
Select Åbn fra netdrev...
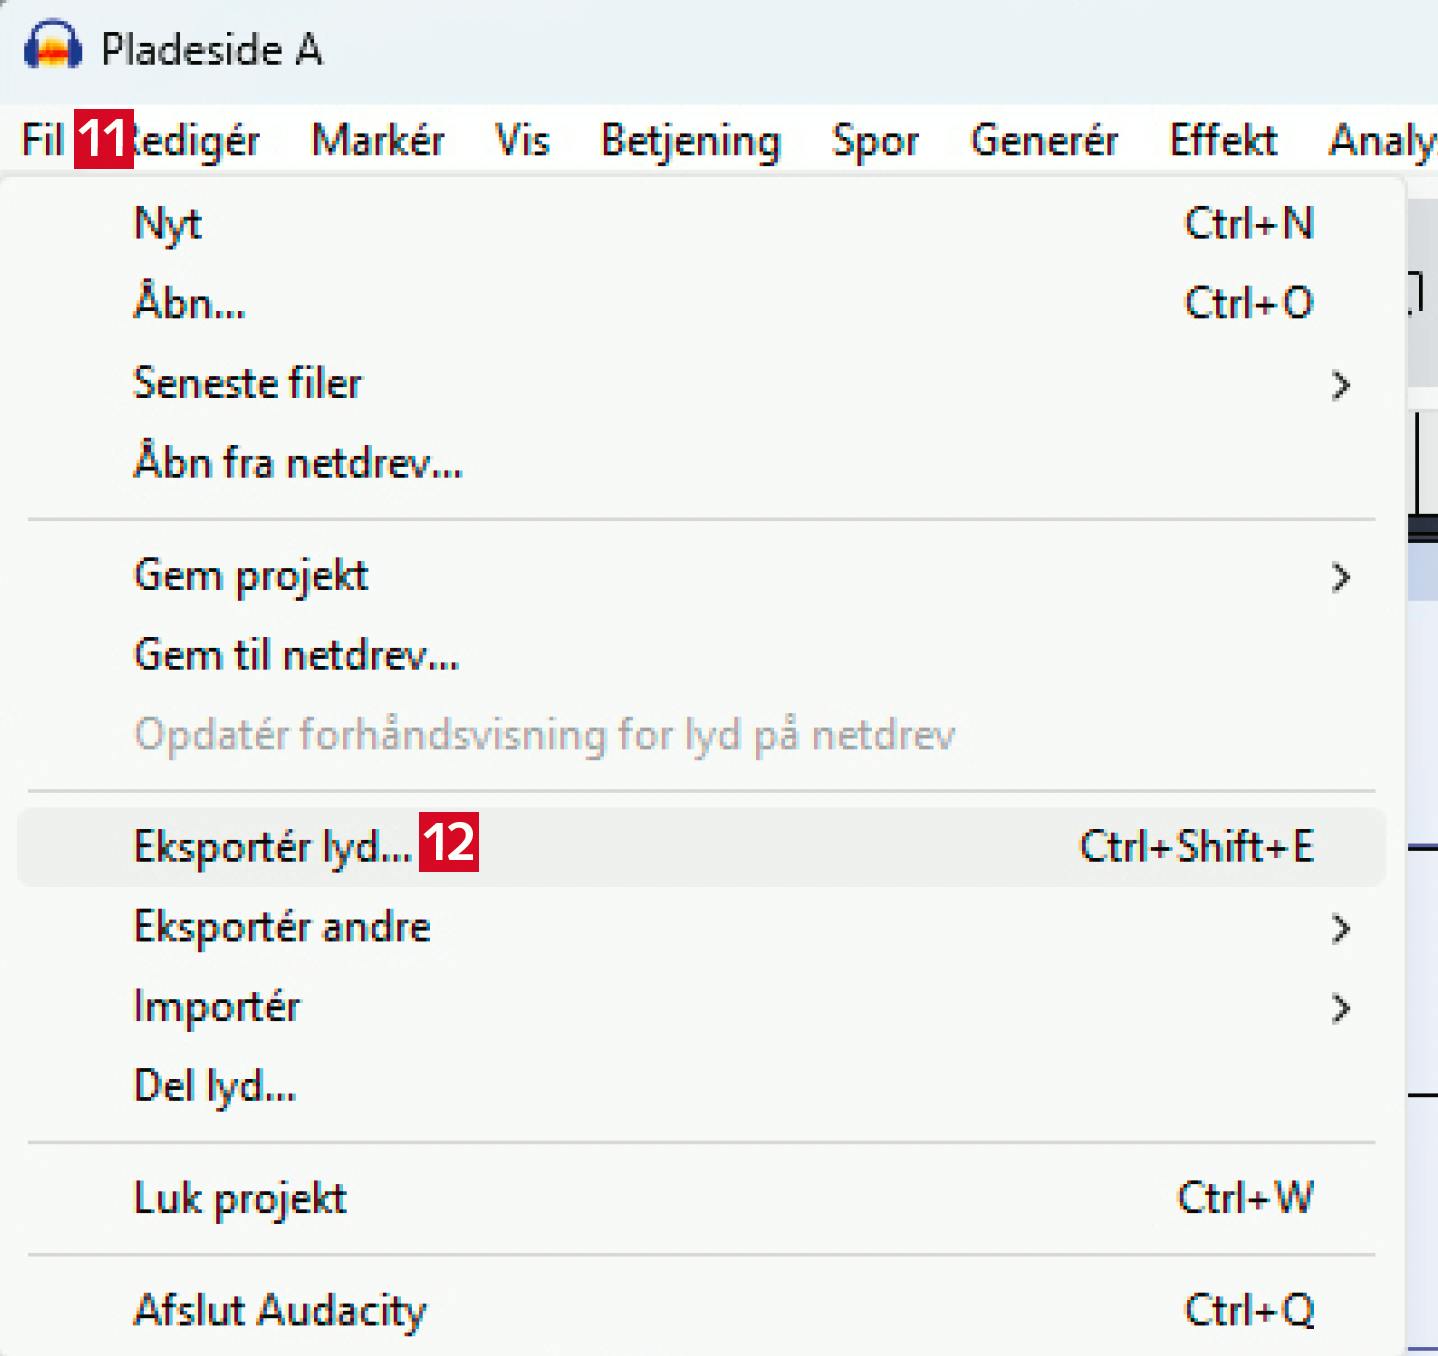pos(298,463)
